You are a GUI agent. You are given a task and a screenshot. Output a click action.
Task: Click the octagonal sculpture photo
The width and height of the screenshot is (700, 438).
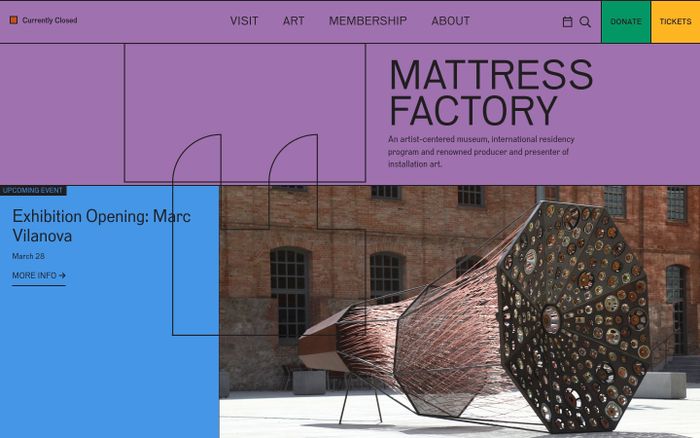point(460,312)
